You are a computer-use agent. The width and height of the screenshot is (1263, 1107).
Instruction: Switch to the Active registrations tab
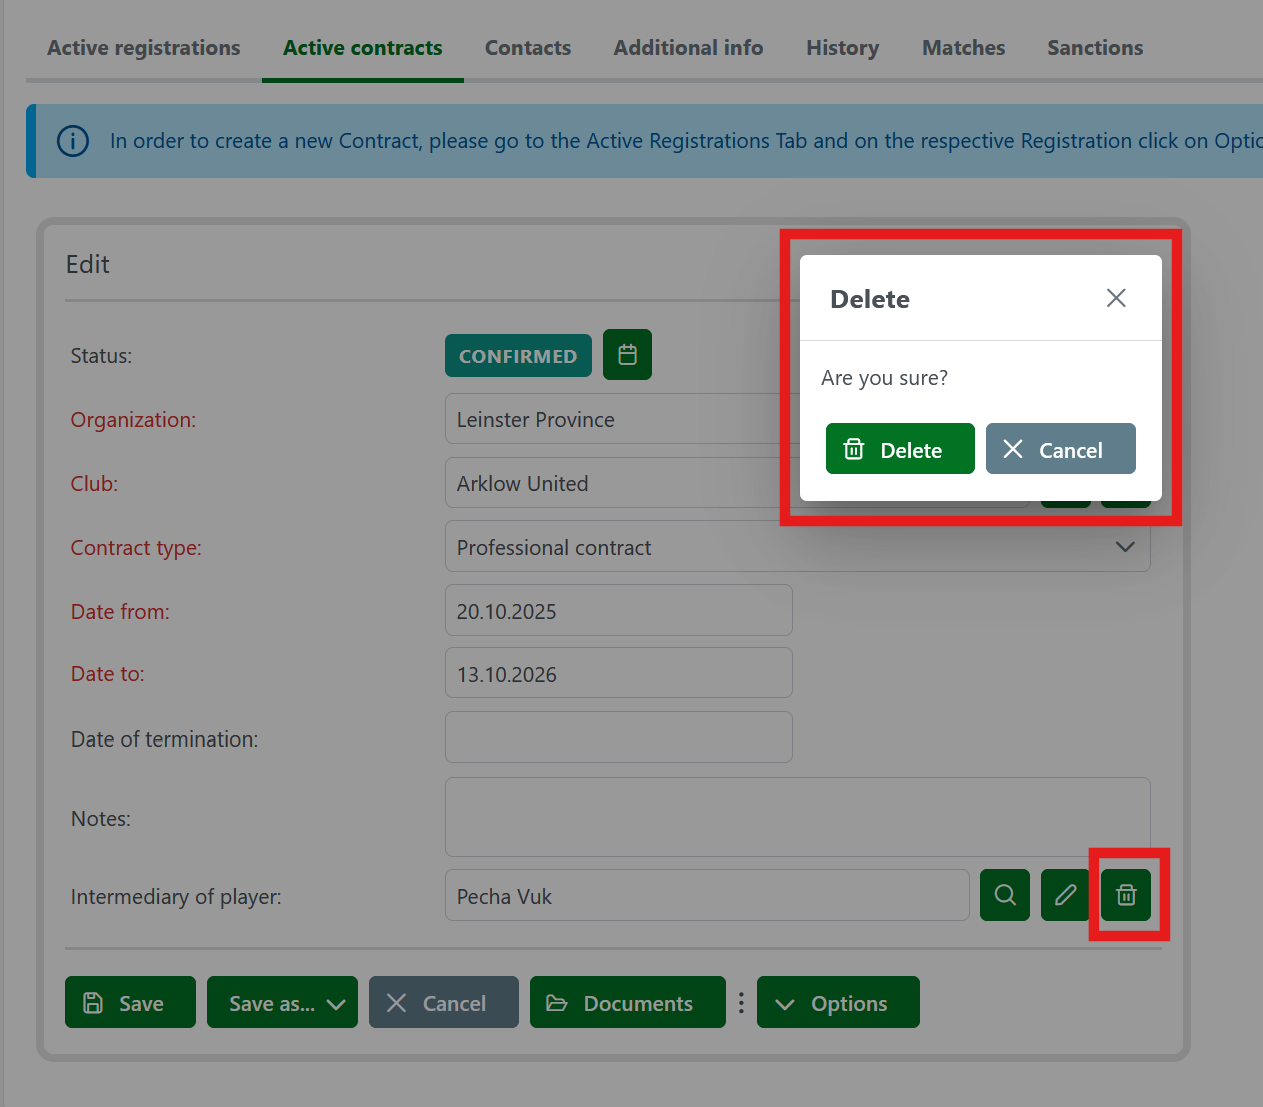click(144, 48)
